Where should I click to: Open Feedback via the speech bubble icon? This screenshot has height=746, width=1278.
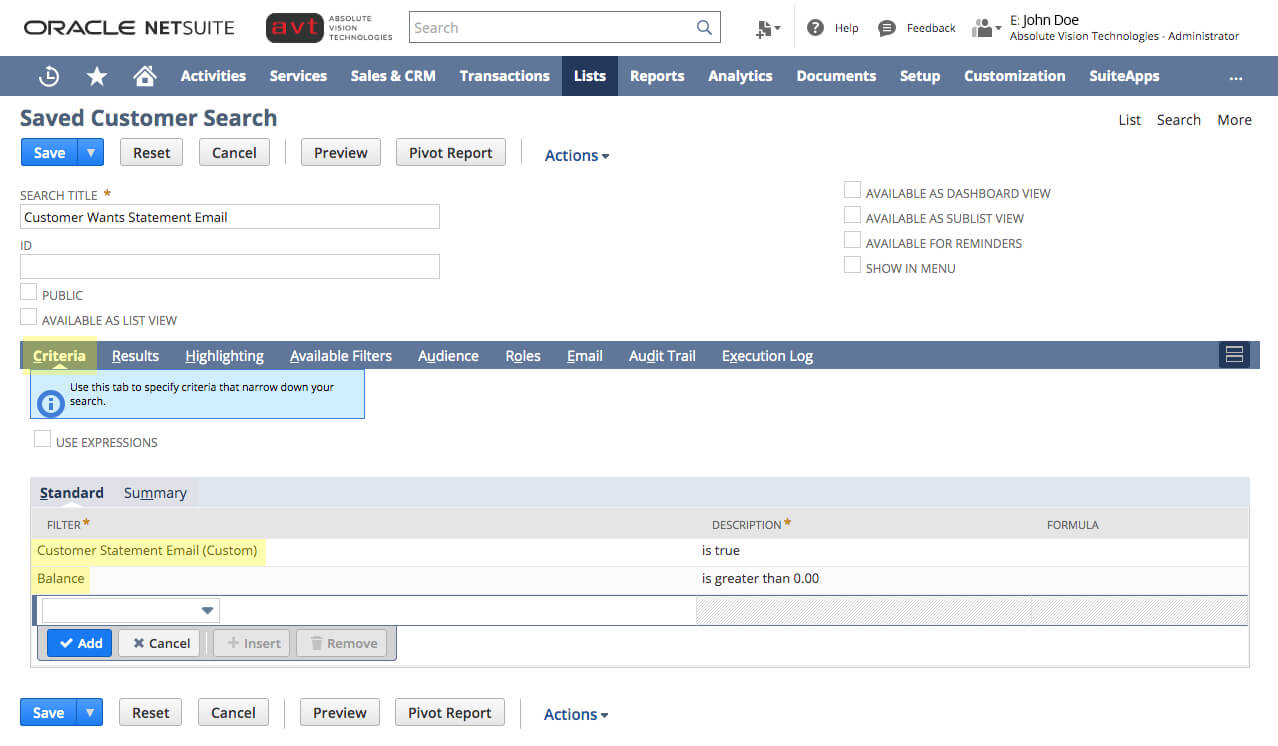[885, 27]
